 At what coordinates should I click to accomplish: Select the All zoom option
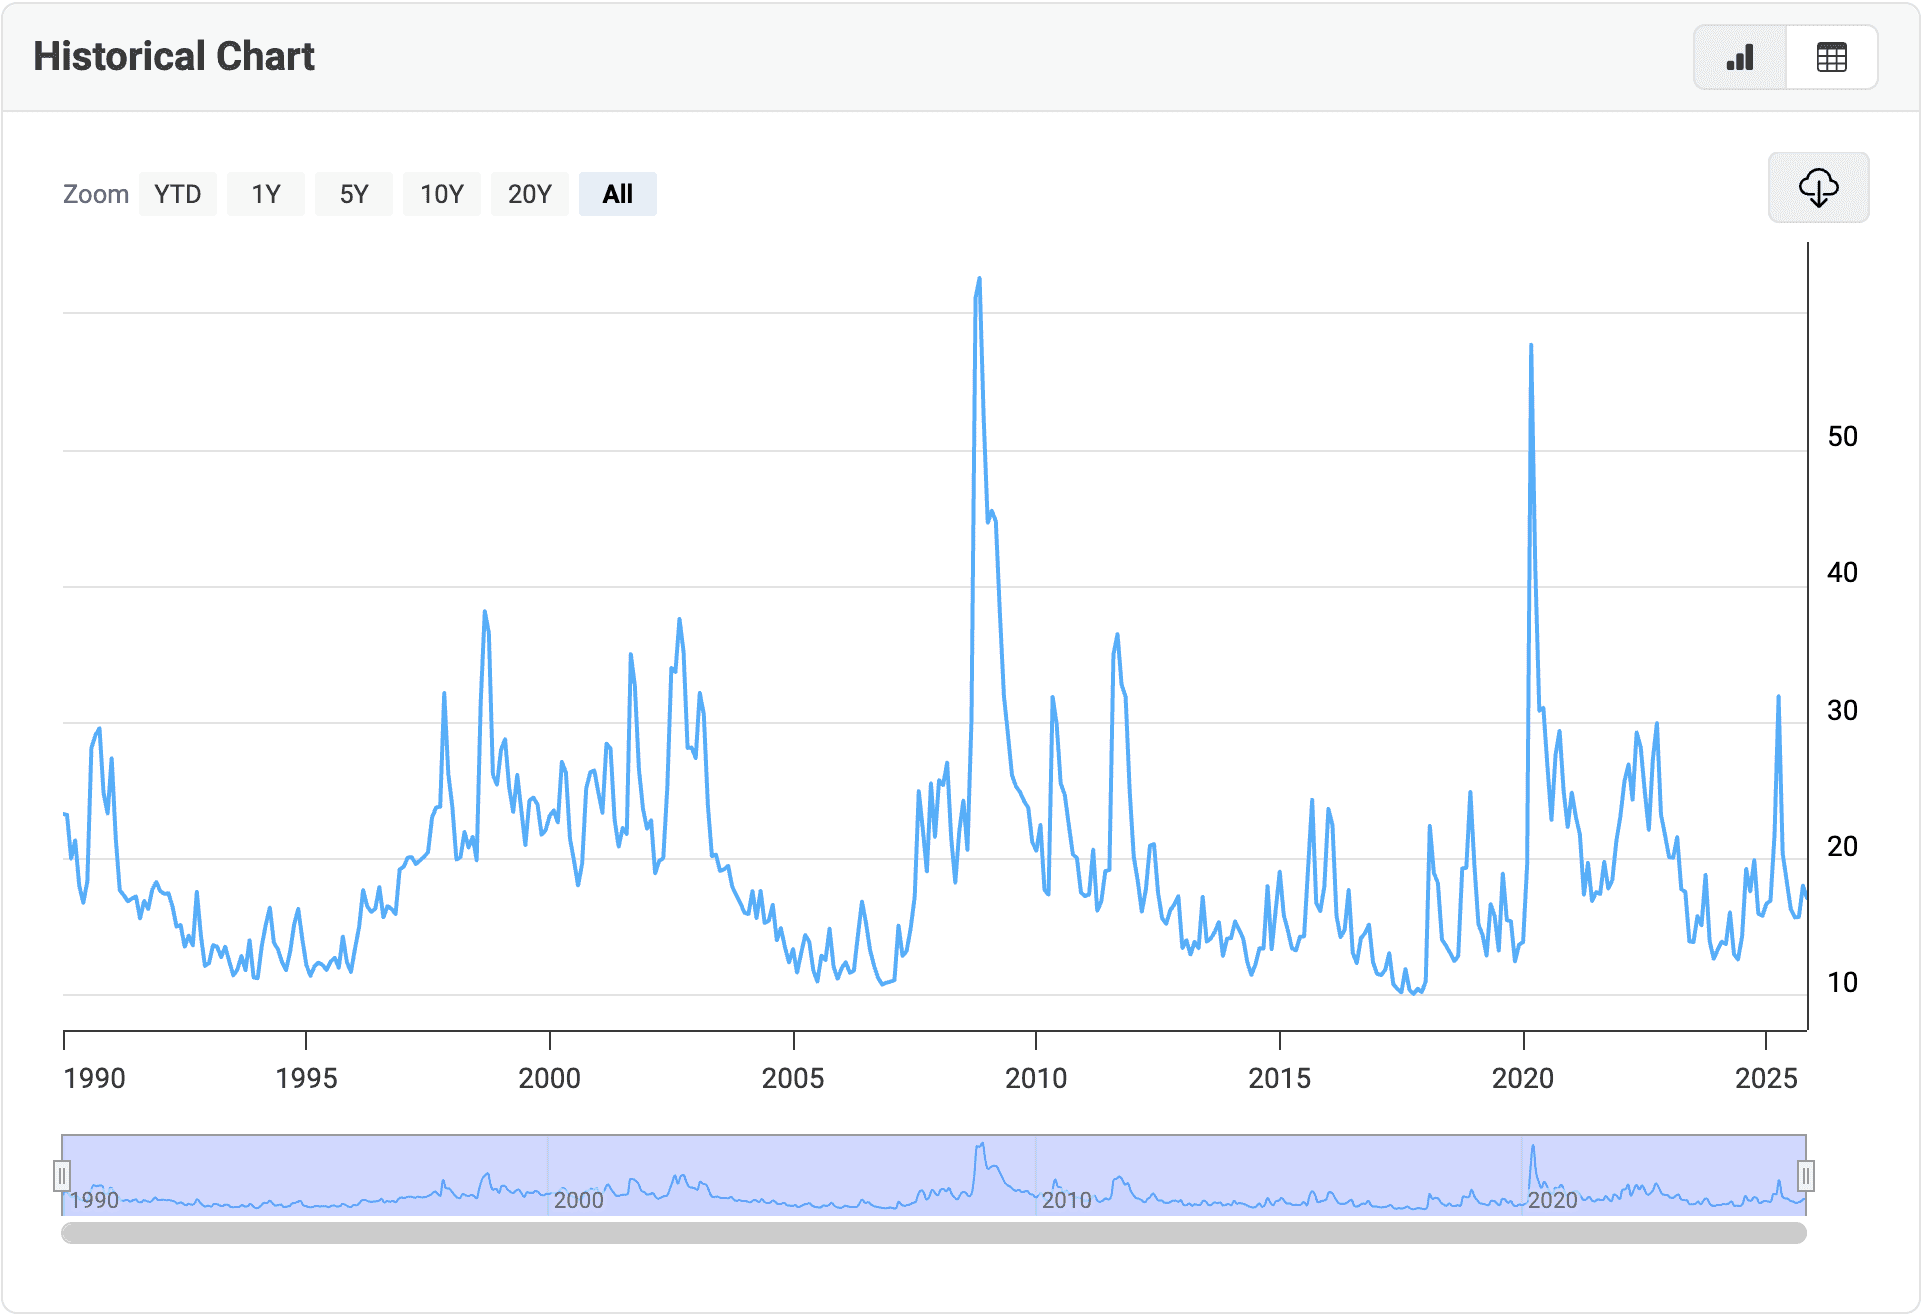coord(617,193)
